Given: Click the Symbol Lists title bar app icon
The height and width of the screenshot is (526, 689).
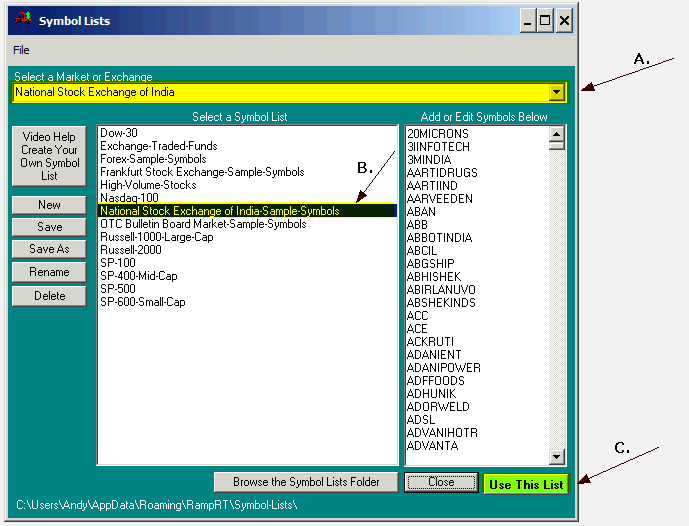Looking at the screenshot, I should tap(23, 19).
